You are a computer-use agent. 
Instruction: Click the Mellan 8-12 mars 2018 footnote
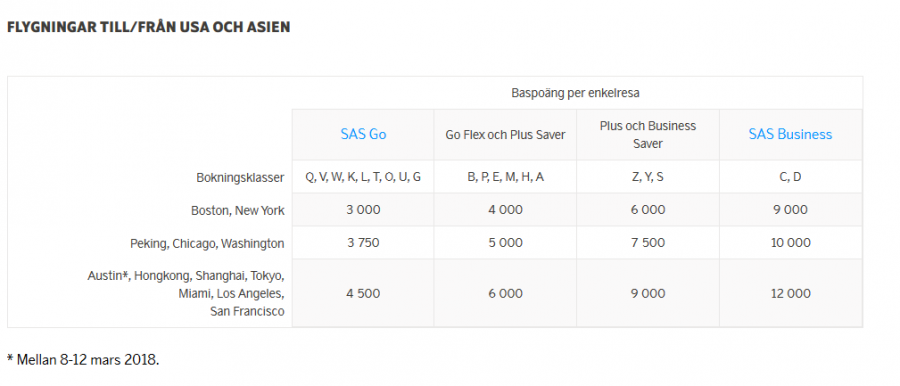83,360
